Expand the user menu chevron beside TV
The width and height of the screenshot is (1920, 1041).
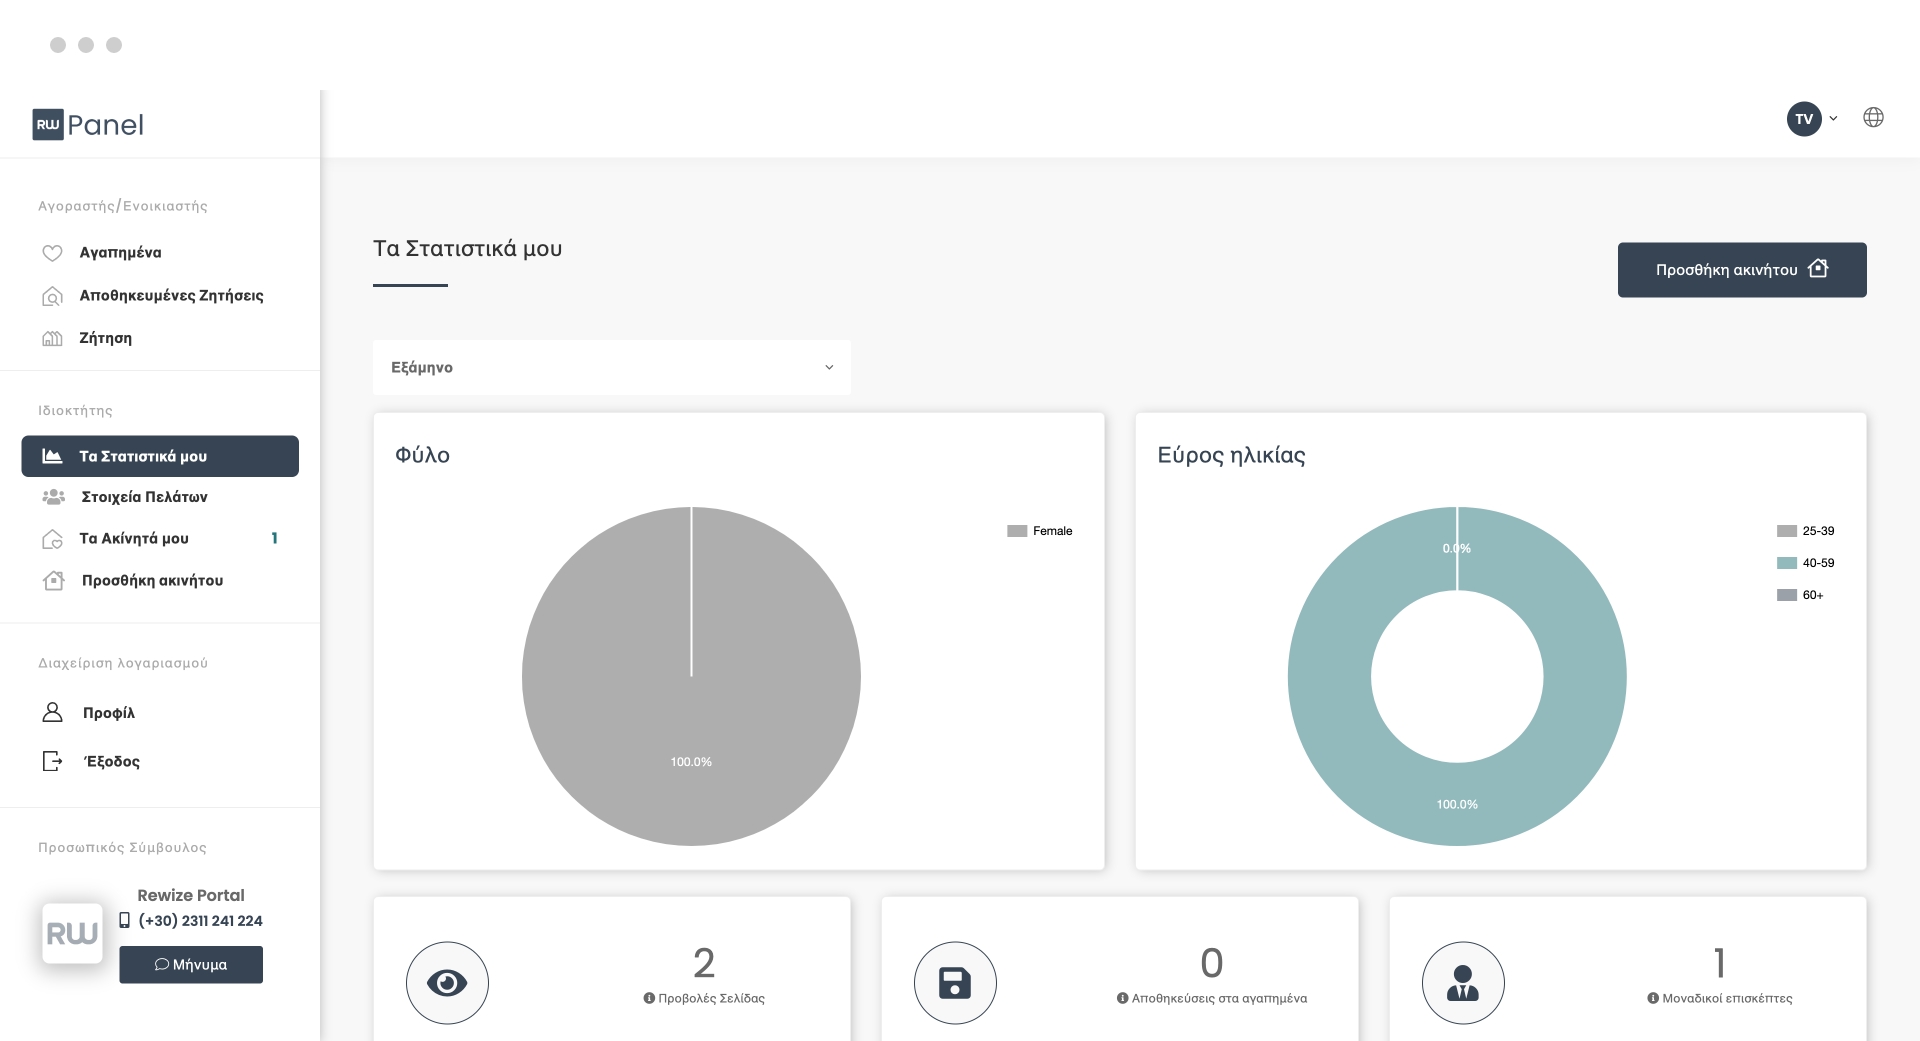coord(1833,119)
